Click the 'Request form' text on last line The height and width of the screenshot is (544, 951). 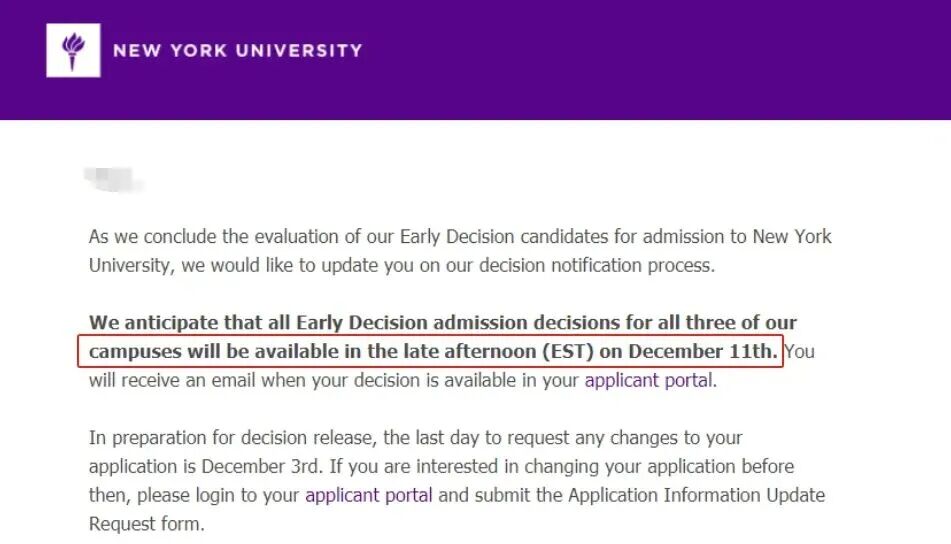pyautogui.click(x=146, y=523)
